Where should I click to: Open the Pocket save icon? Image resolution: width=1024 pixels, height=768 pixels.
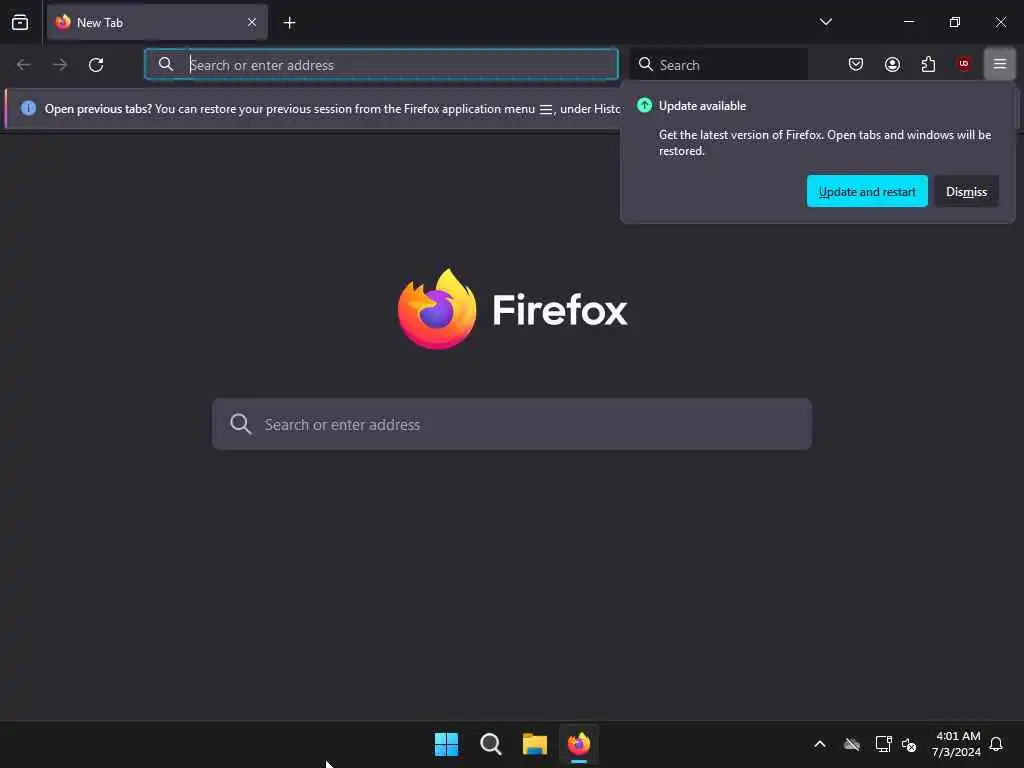pos(856,64)
